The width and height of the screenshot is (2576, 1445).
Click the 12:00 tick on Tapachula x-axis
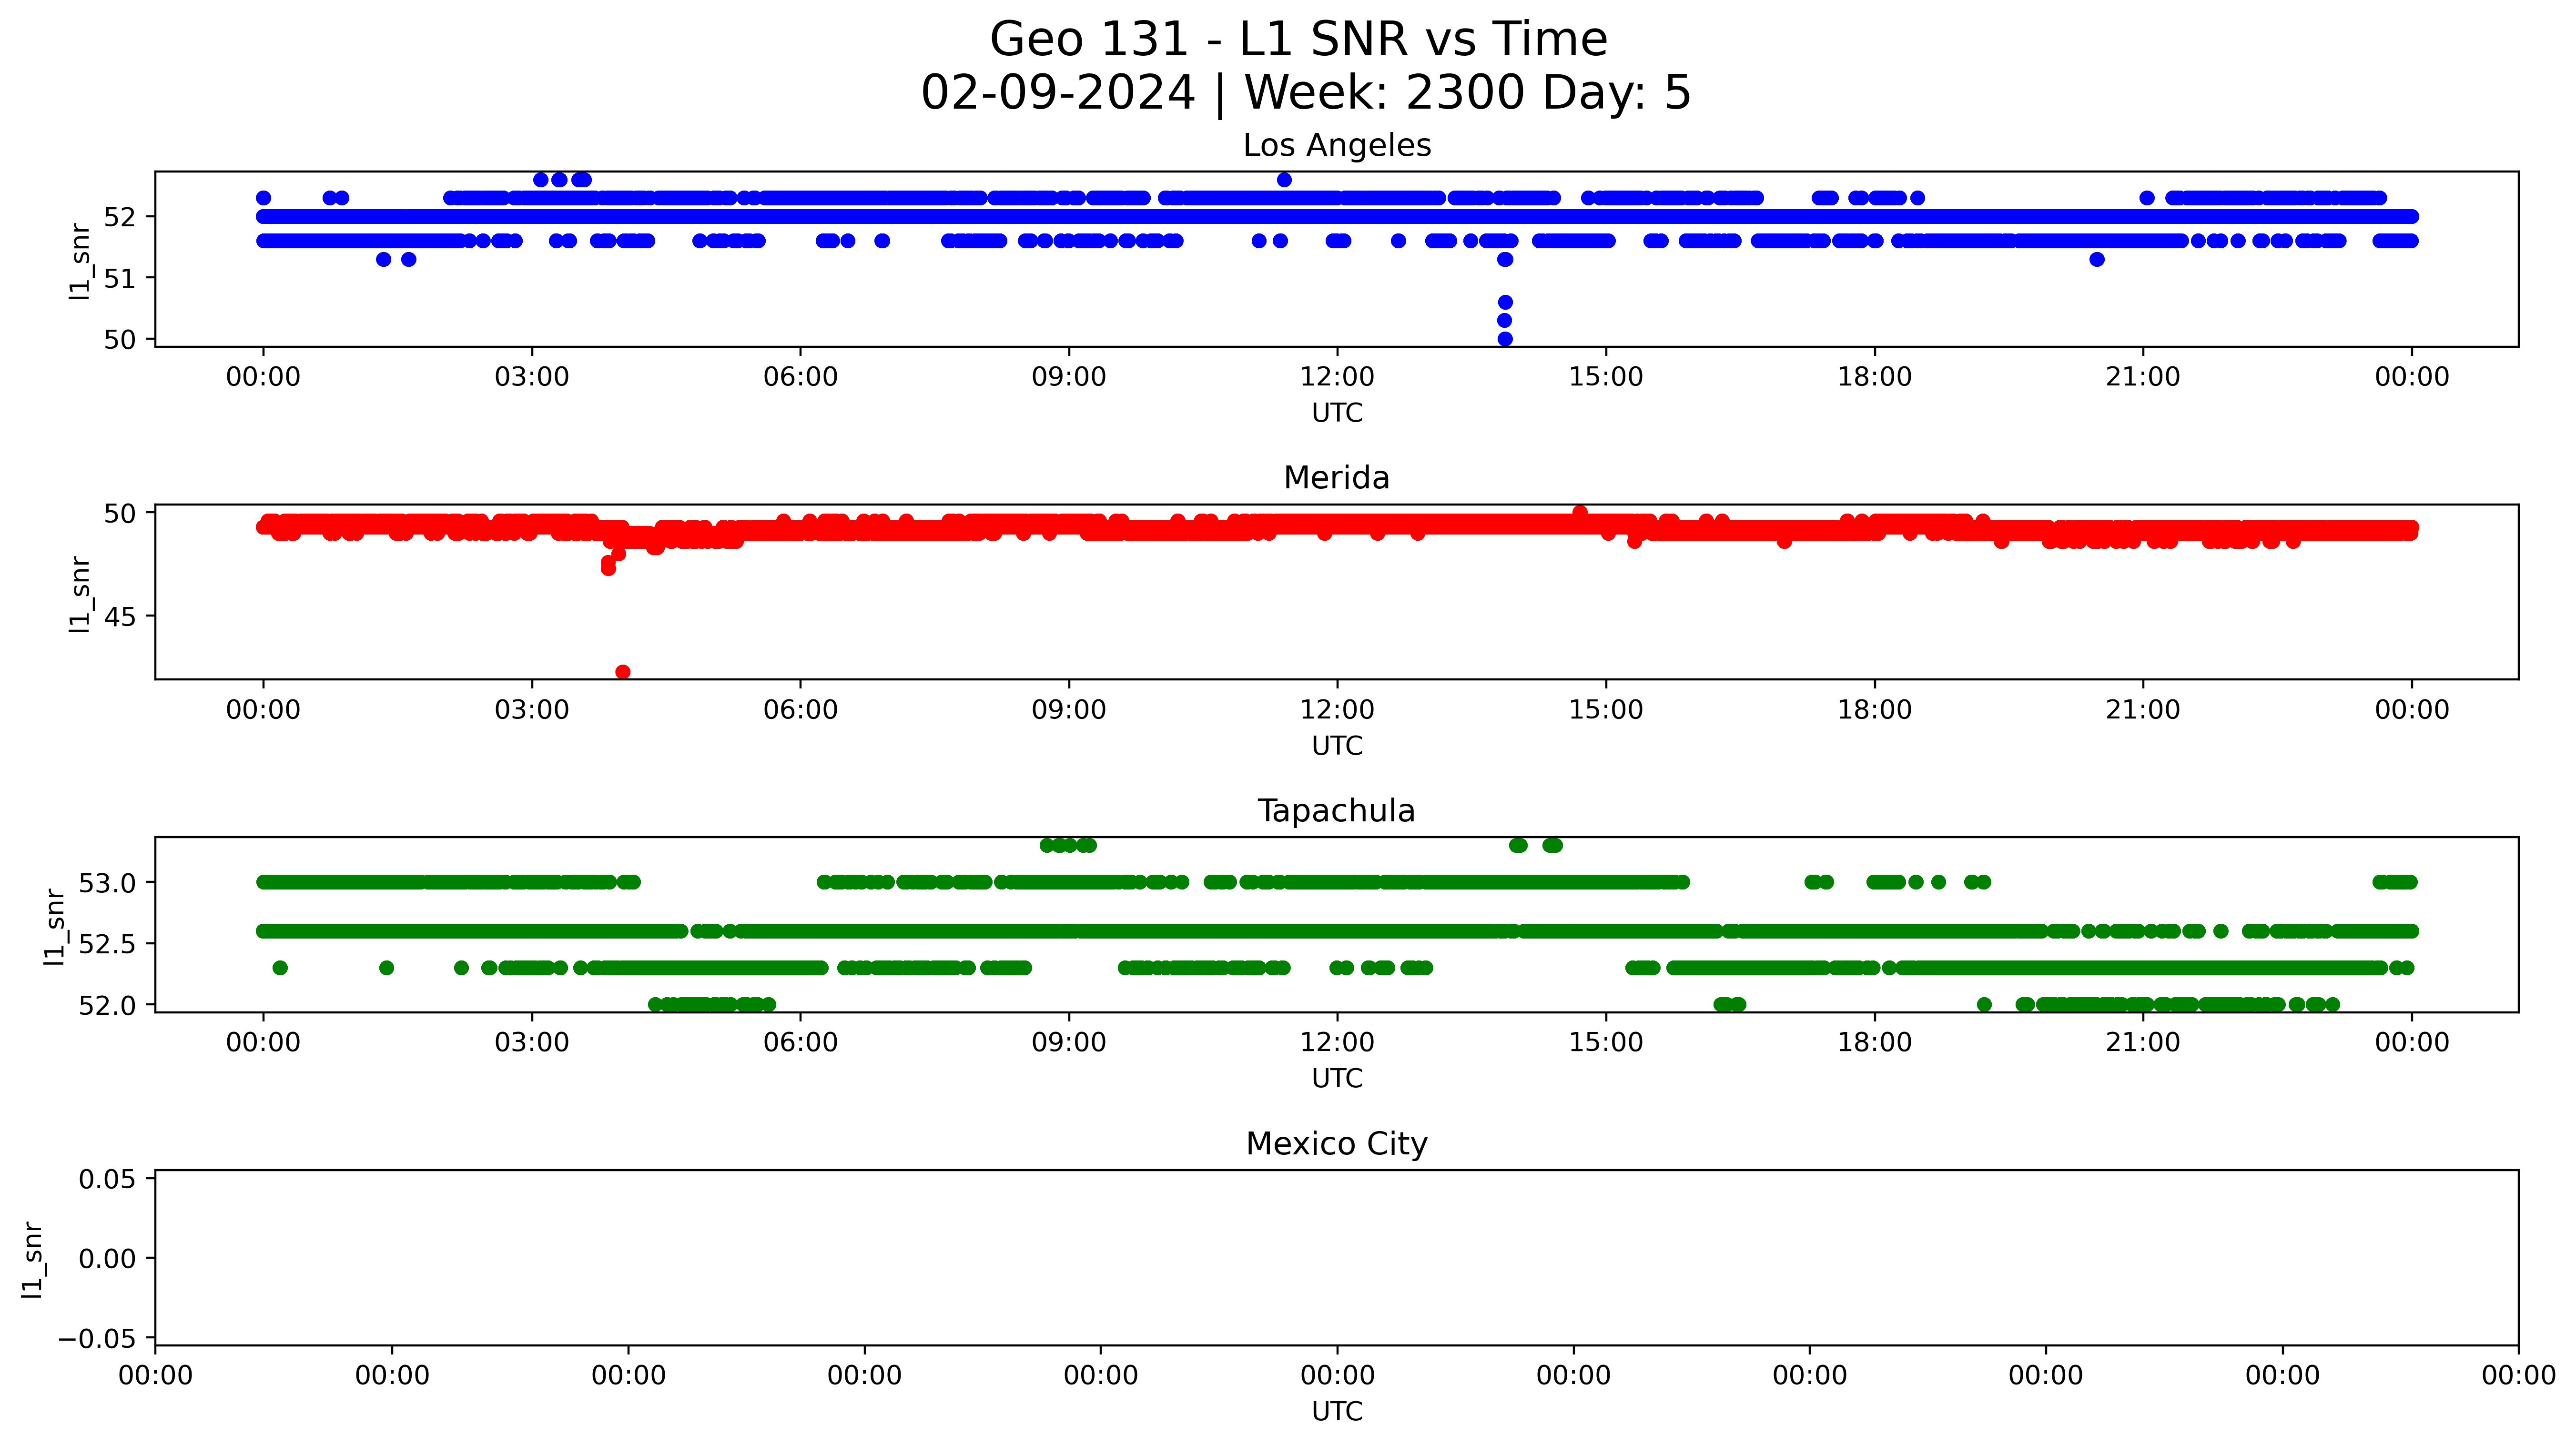coord(1337,1043)
